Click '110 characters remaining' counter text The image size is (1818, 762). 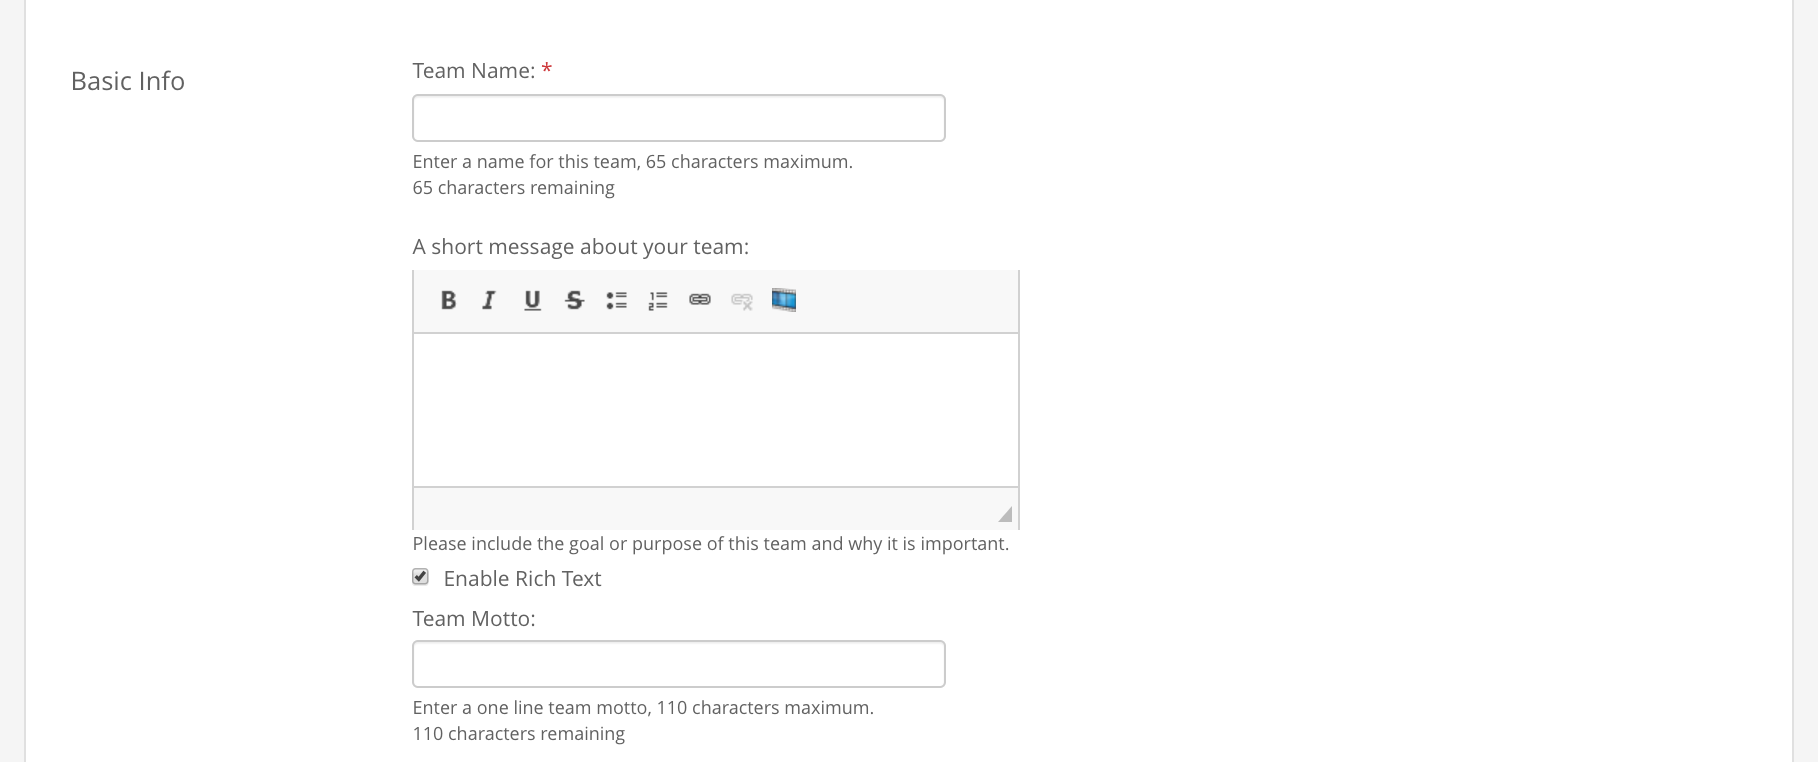(x=519, y=734)
